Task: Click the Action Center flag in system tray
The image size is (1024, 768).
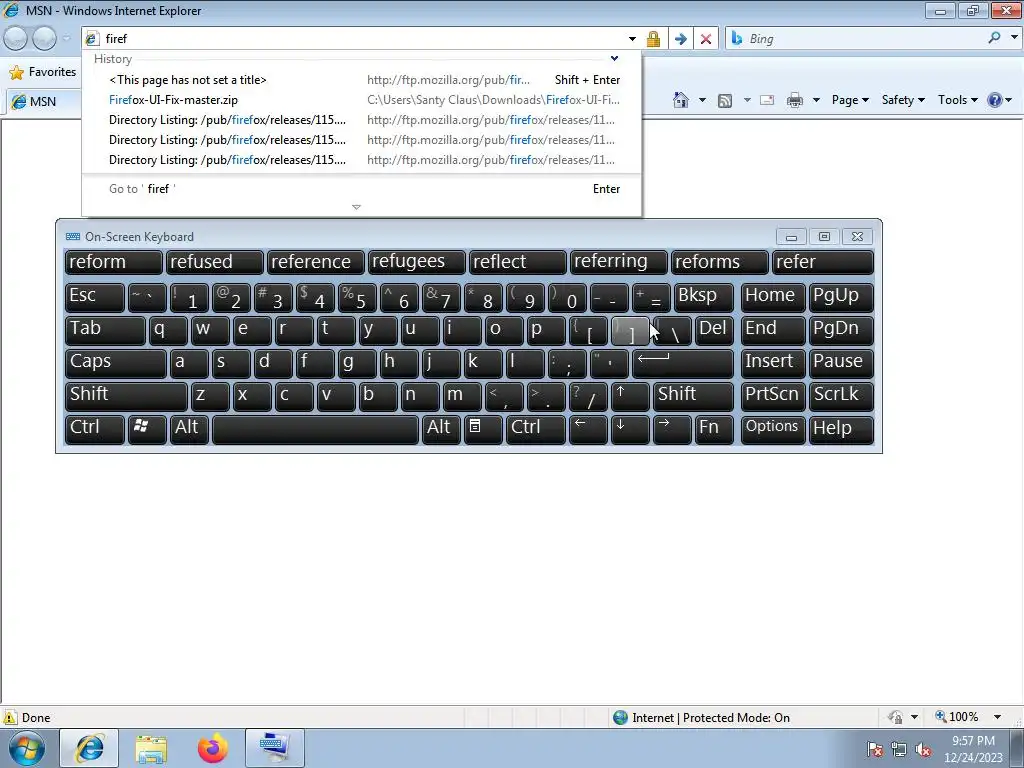Action: [875, 749]
